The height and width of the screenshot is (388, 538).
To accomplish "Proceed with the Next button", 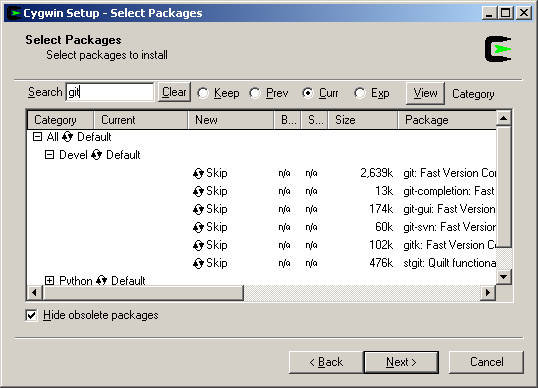I will tap(401, 362).
